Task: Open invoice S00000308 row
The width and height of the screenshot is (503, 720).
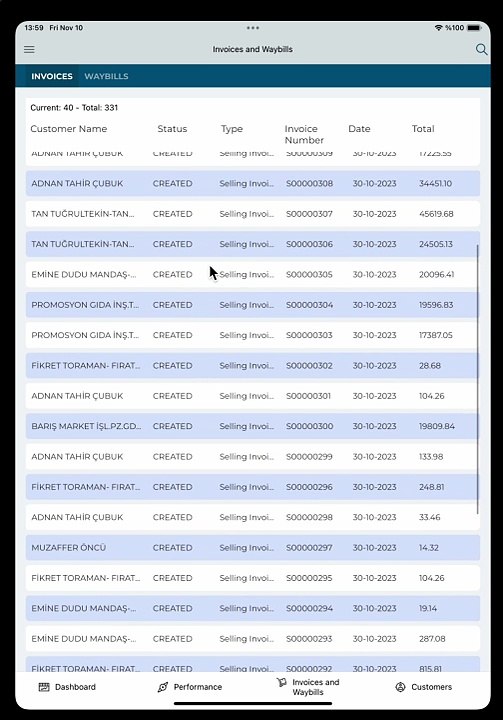Action: tap(253, 183)
